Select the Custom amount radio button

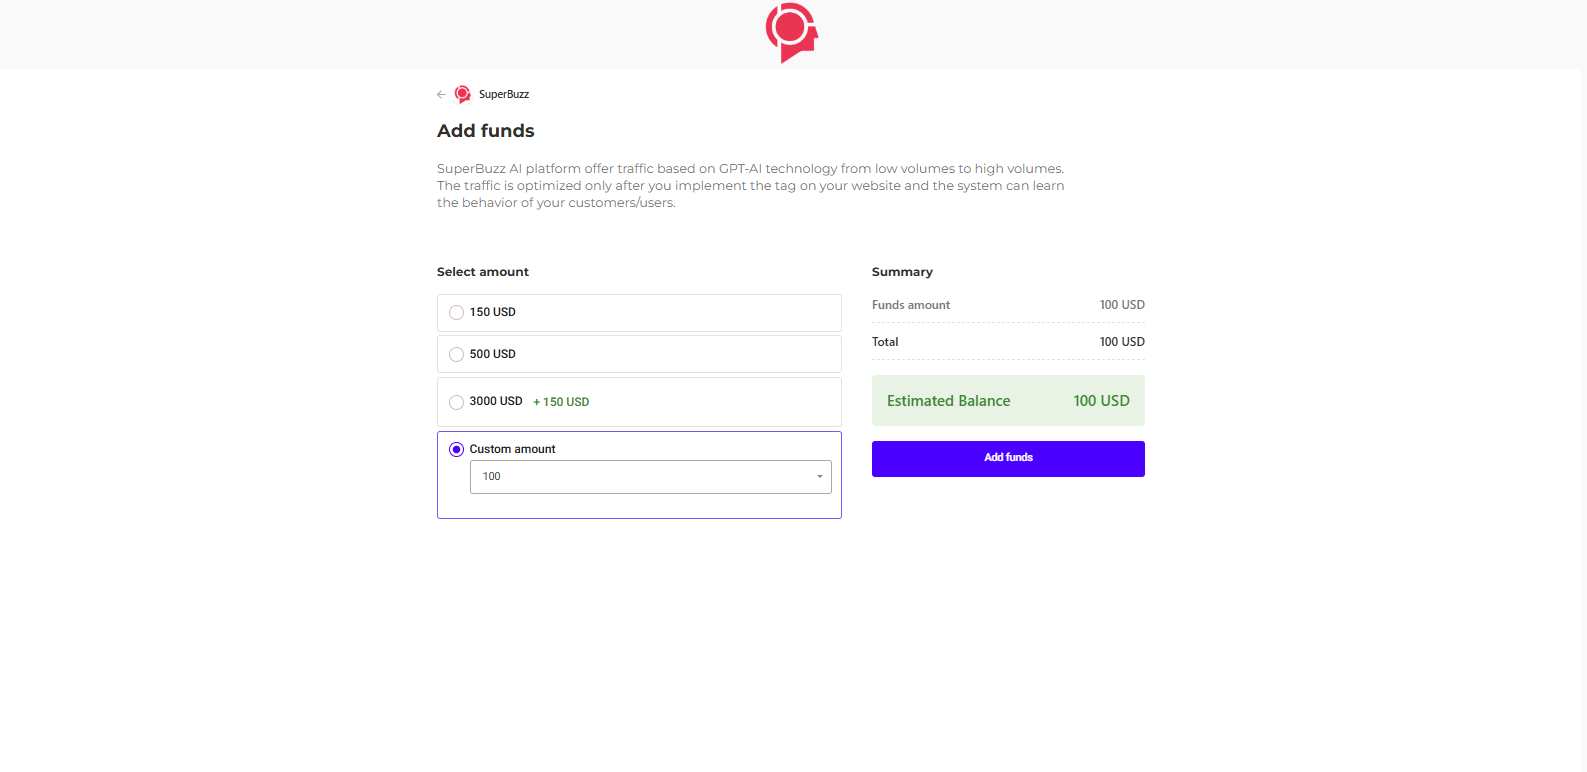(456, 449)
